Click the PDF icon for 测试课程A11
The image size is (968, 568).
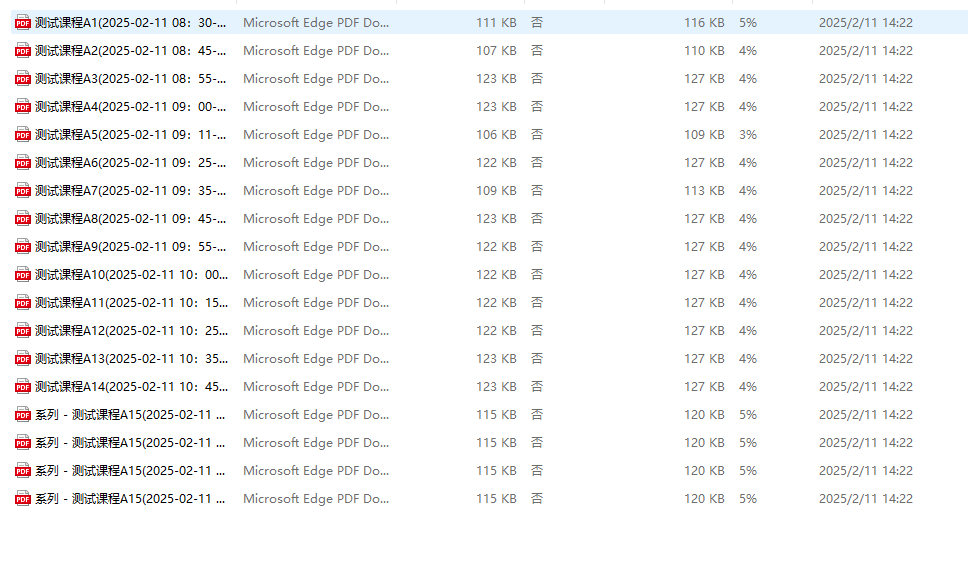pos(23,303)
